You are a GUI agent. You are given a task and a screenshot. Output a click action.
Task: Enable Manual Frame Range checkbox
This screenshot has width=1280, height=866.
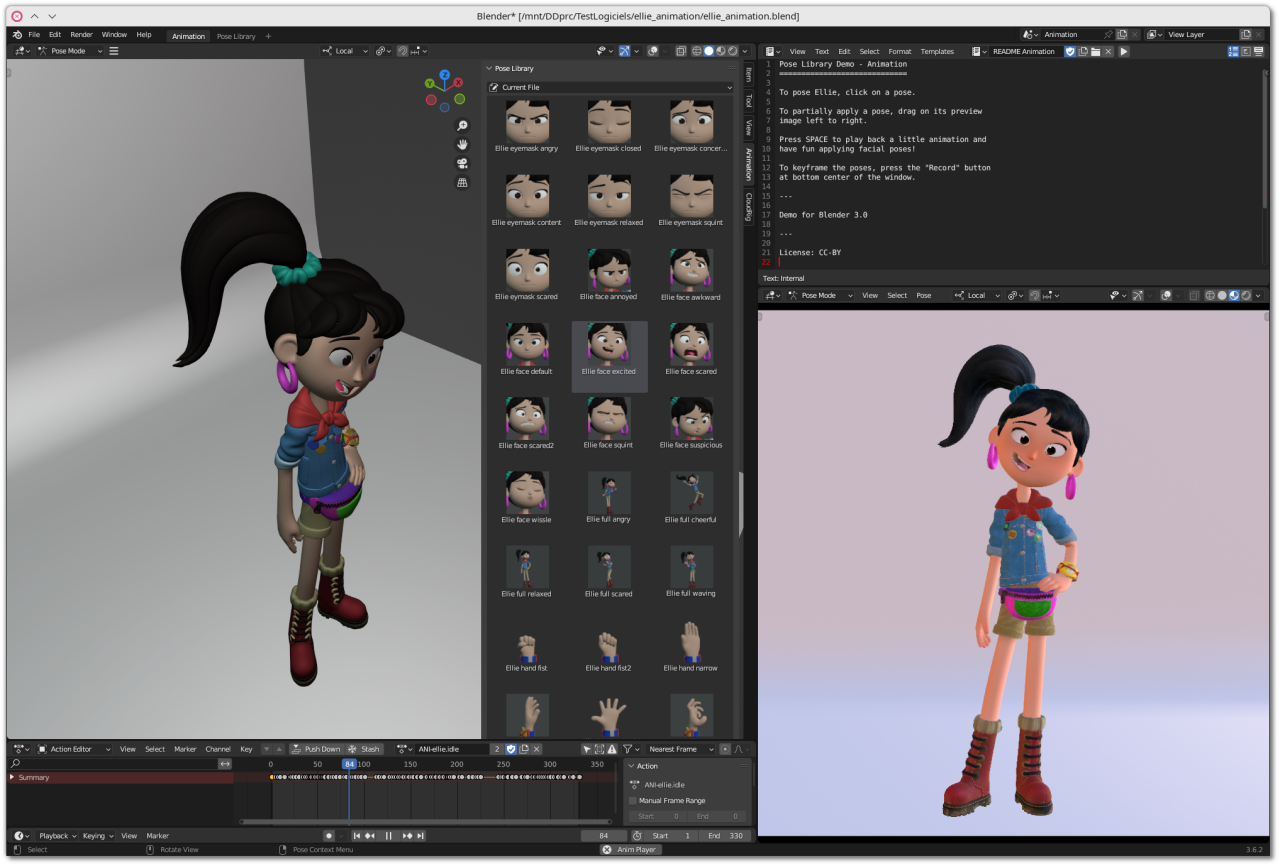633,801
